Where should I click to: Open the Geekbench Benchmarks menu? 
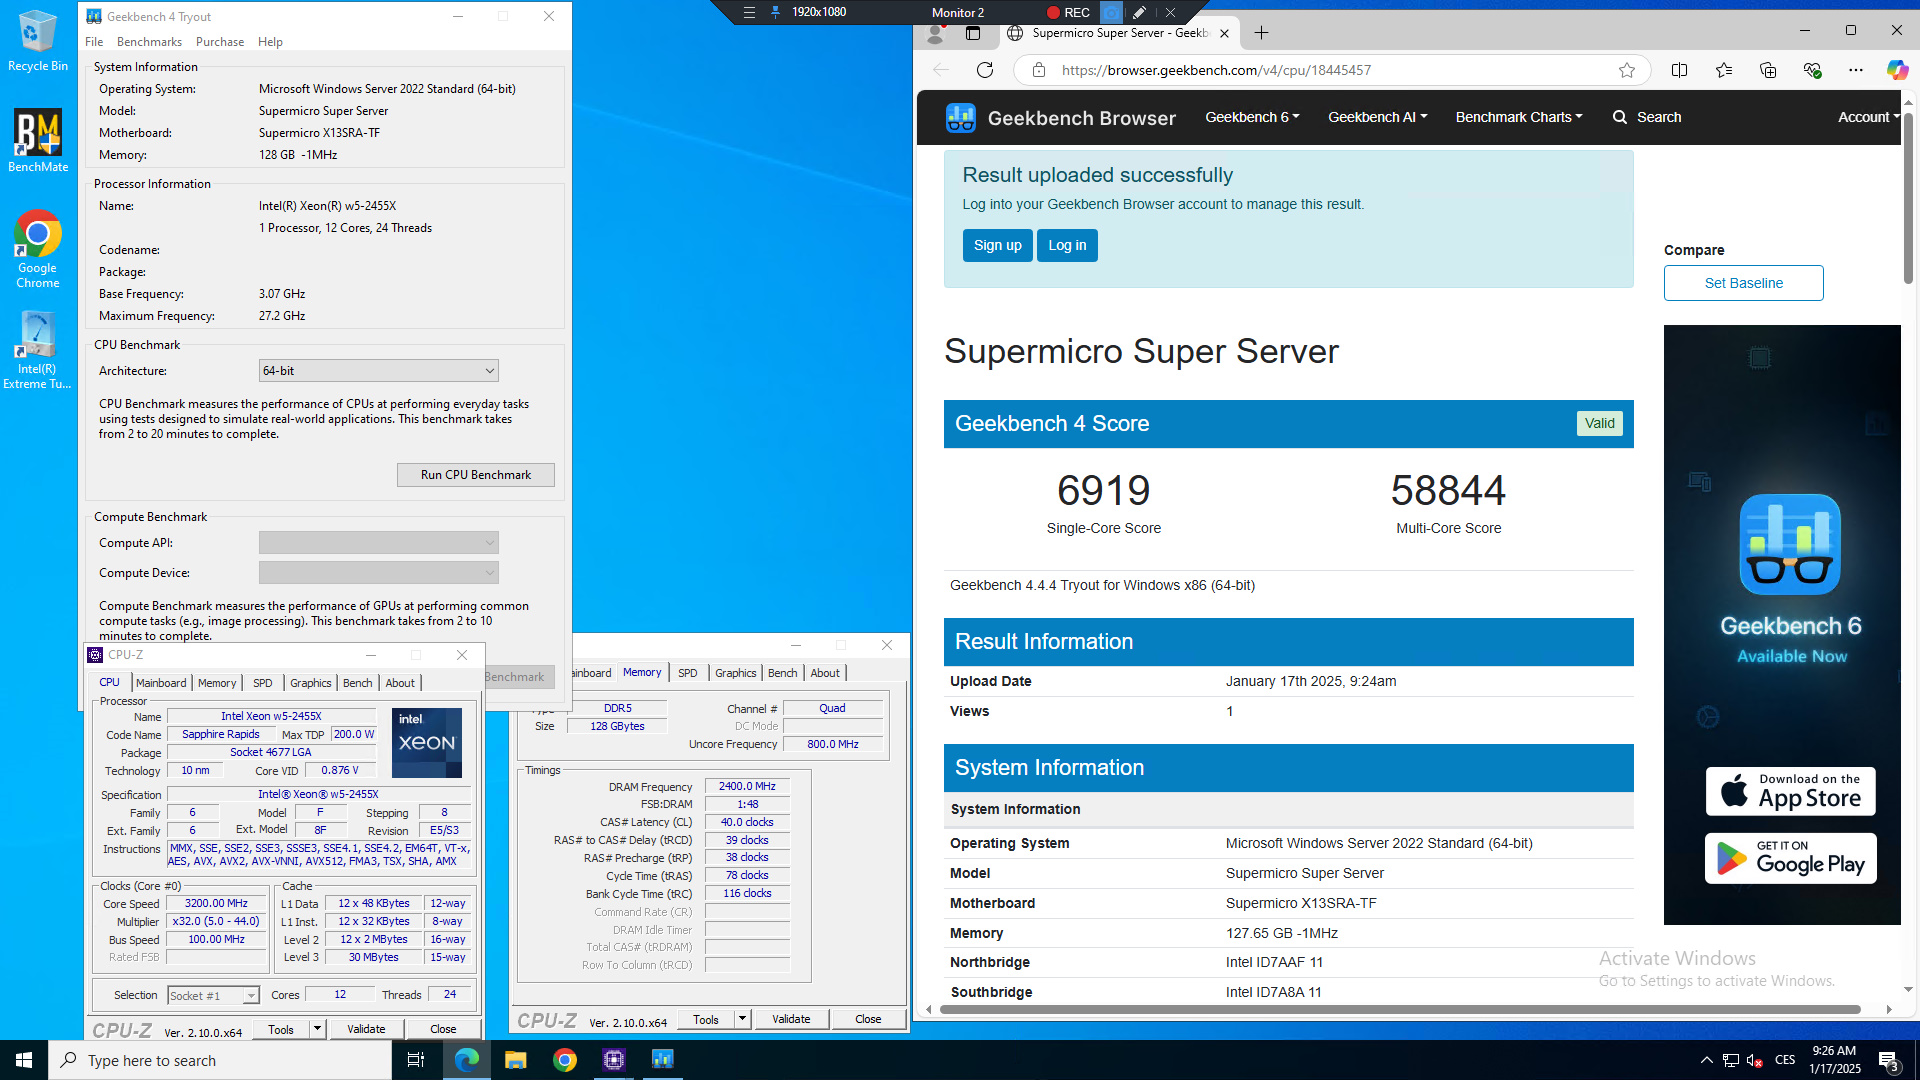tap(149, 42)
